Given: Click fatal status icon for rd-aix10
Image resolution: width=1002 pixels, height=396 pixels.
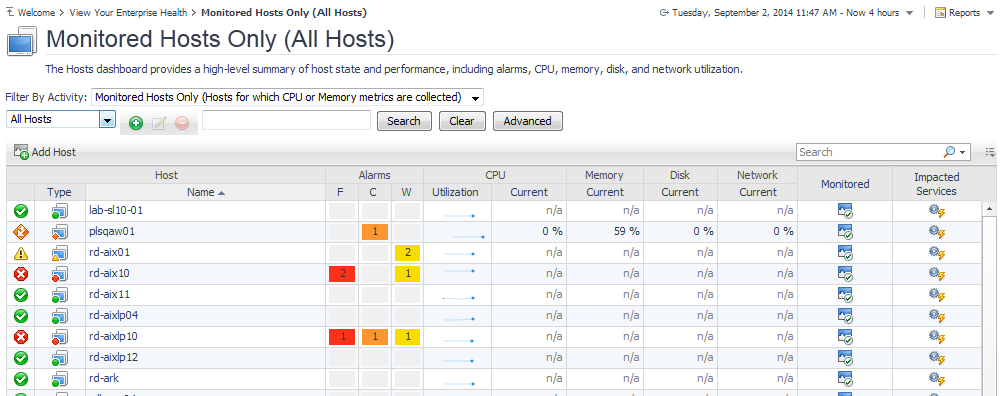Looking at the screenshot, I should click(x=20, y=273).
